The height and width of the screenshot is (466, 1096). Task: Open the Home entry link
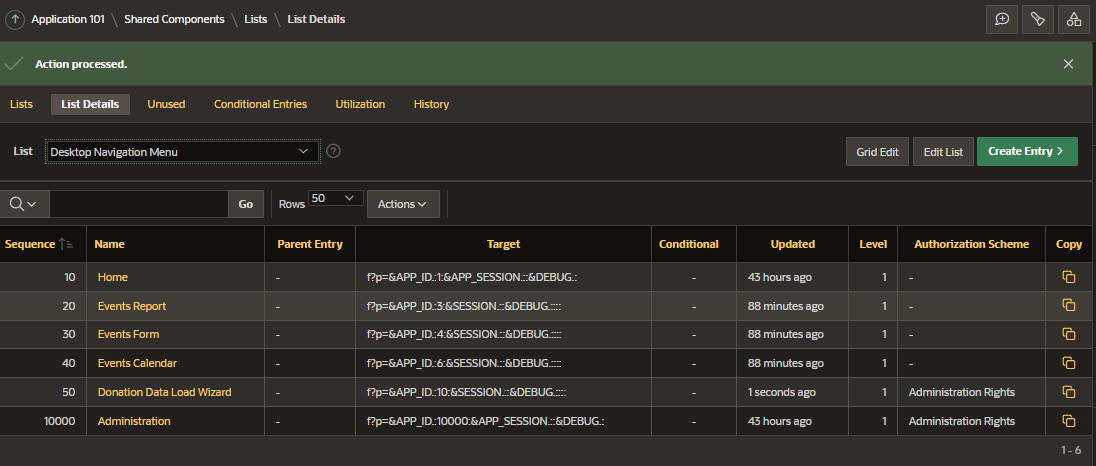click(113, 277)
